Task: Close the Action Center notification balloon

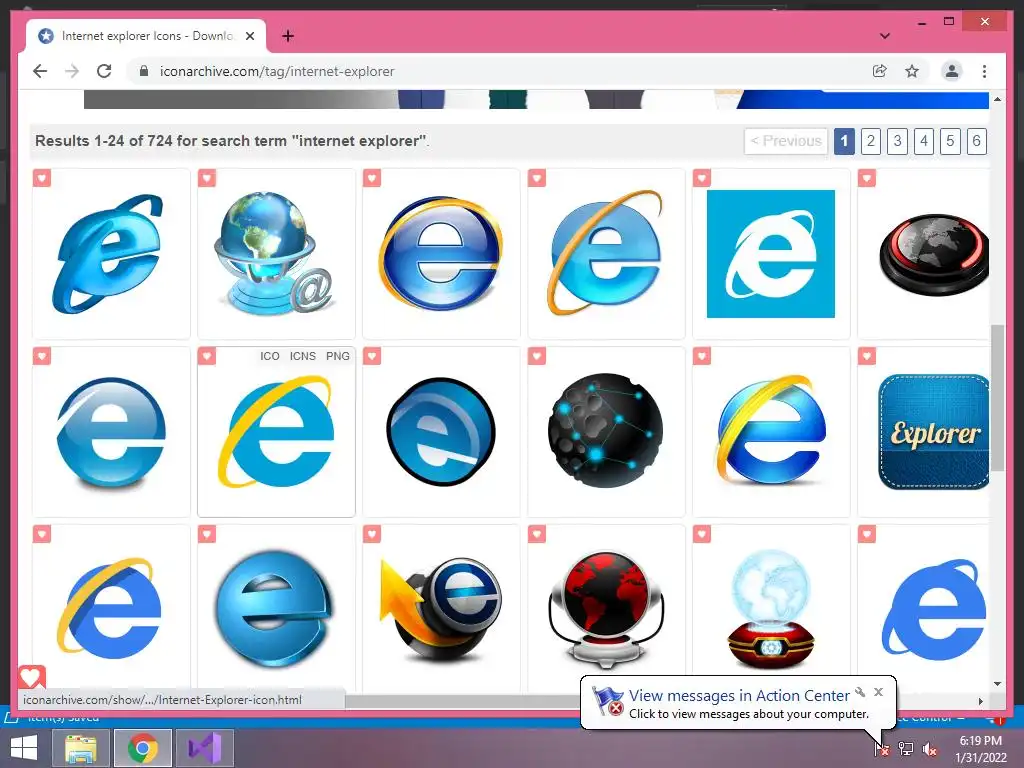Action: [x=878, y=692]
